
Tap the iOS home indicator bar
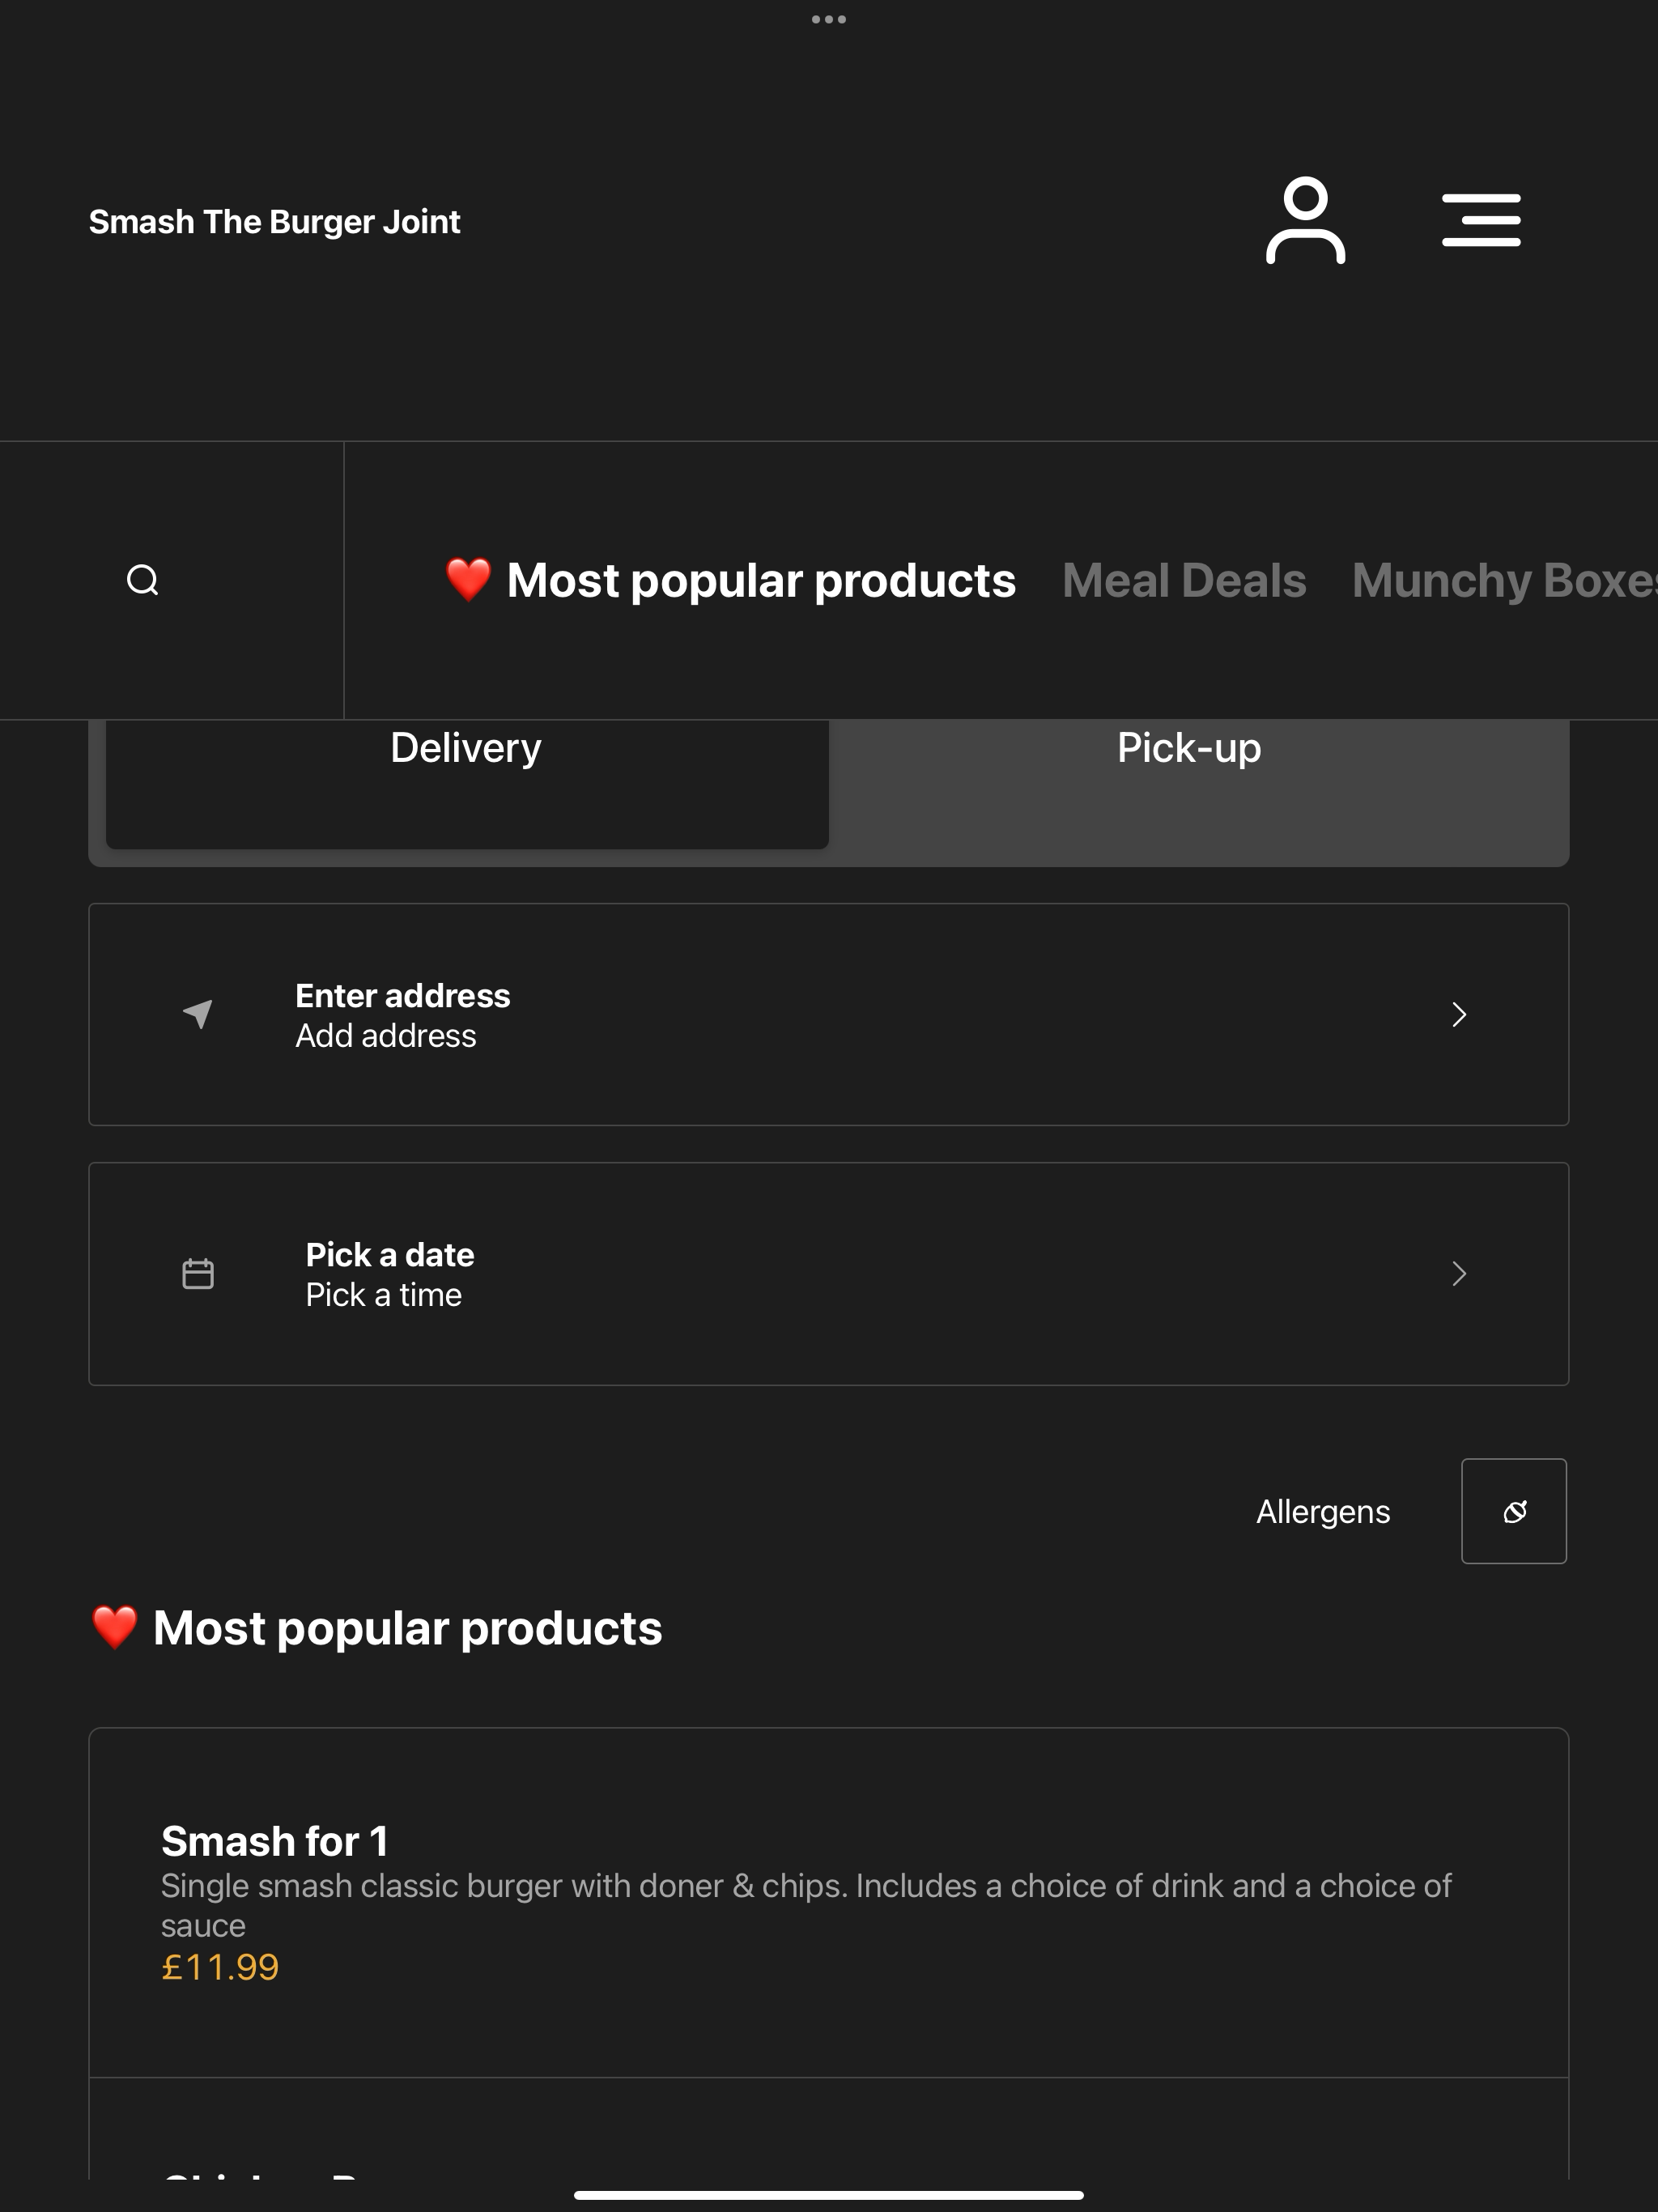pos(829,2195)
